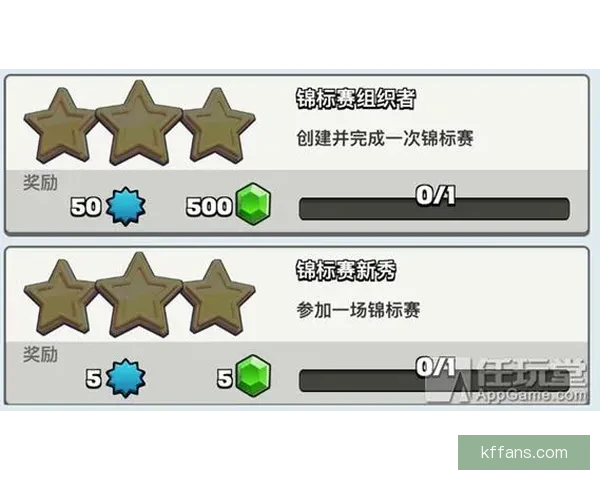Select the 锦标赛新秀 achievement title
The height and width of the screenshot is (480, 600).
click(346, 271)
